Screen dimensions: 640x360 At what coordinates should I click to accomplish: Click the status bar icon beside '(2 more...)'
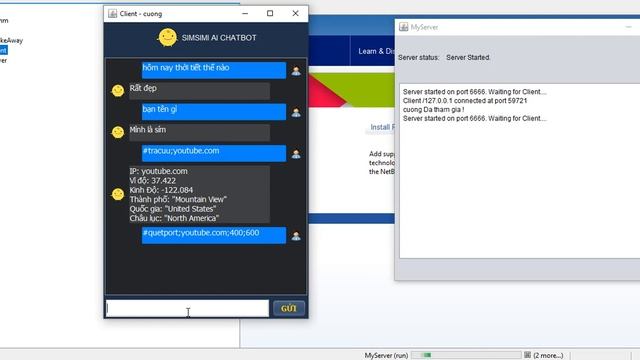527,355
